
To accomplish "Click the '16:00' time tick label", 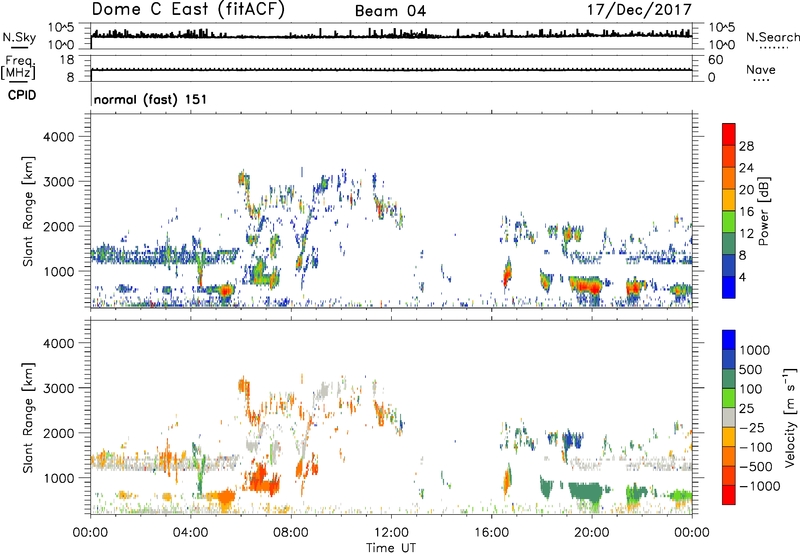I will (x=491, y=533).
